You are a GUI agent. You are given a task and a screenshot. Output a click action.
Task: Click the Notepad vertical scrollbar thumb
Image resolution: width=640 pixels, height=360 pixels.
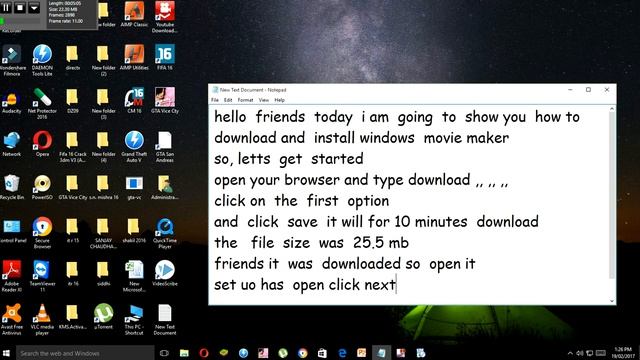tap(611, 195)
